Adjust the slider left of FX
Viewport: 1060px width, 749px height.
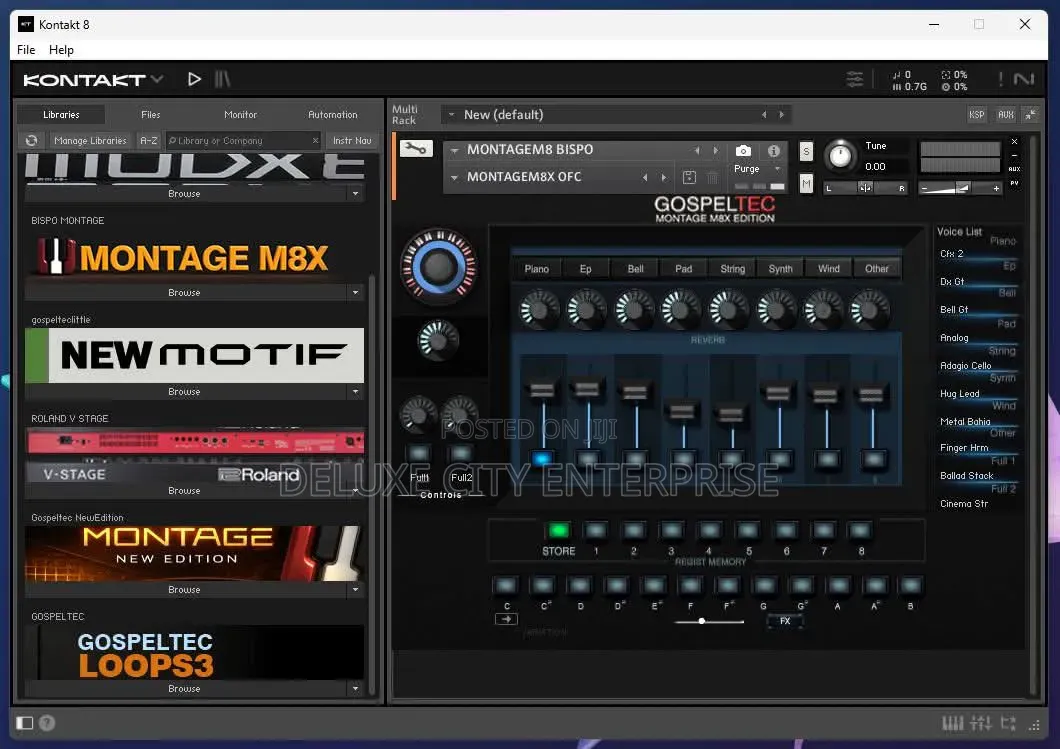[708, 621]
